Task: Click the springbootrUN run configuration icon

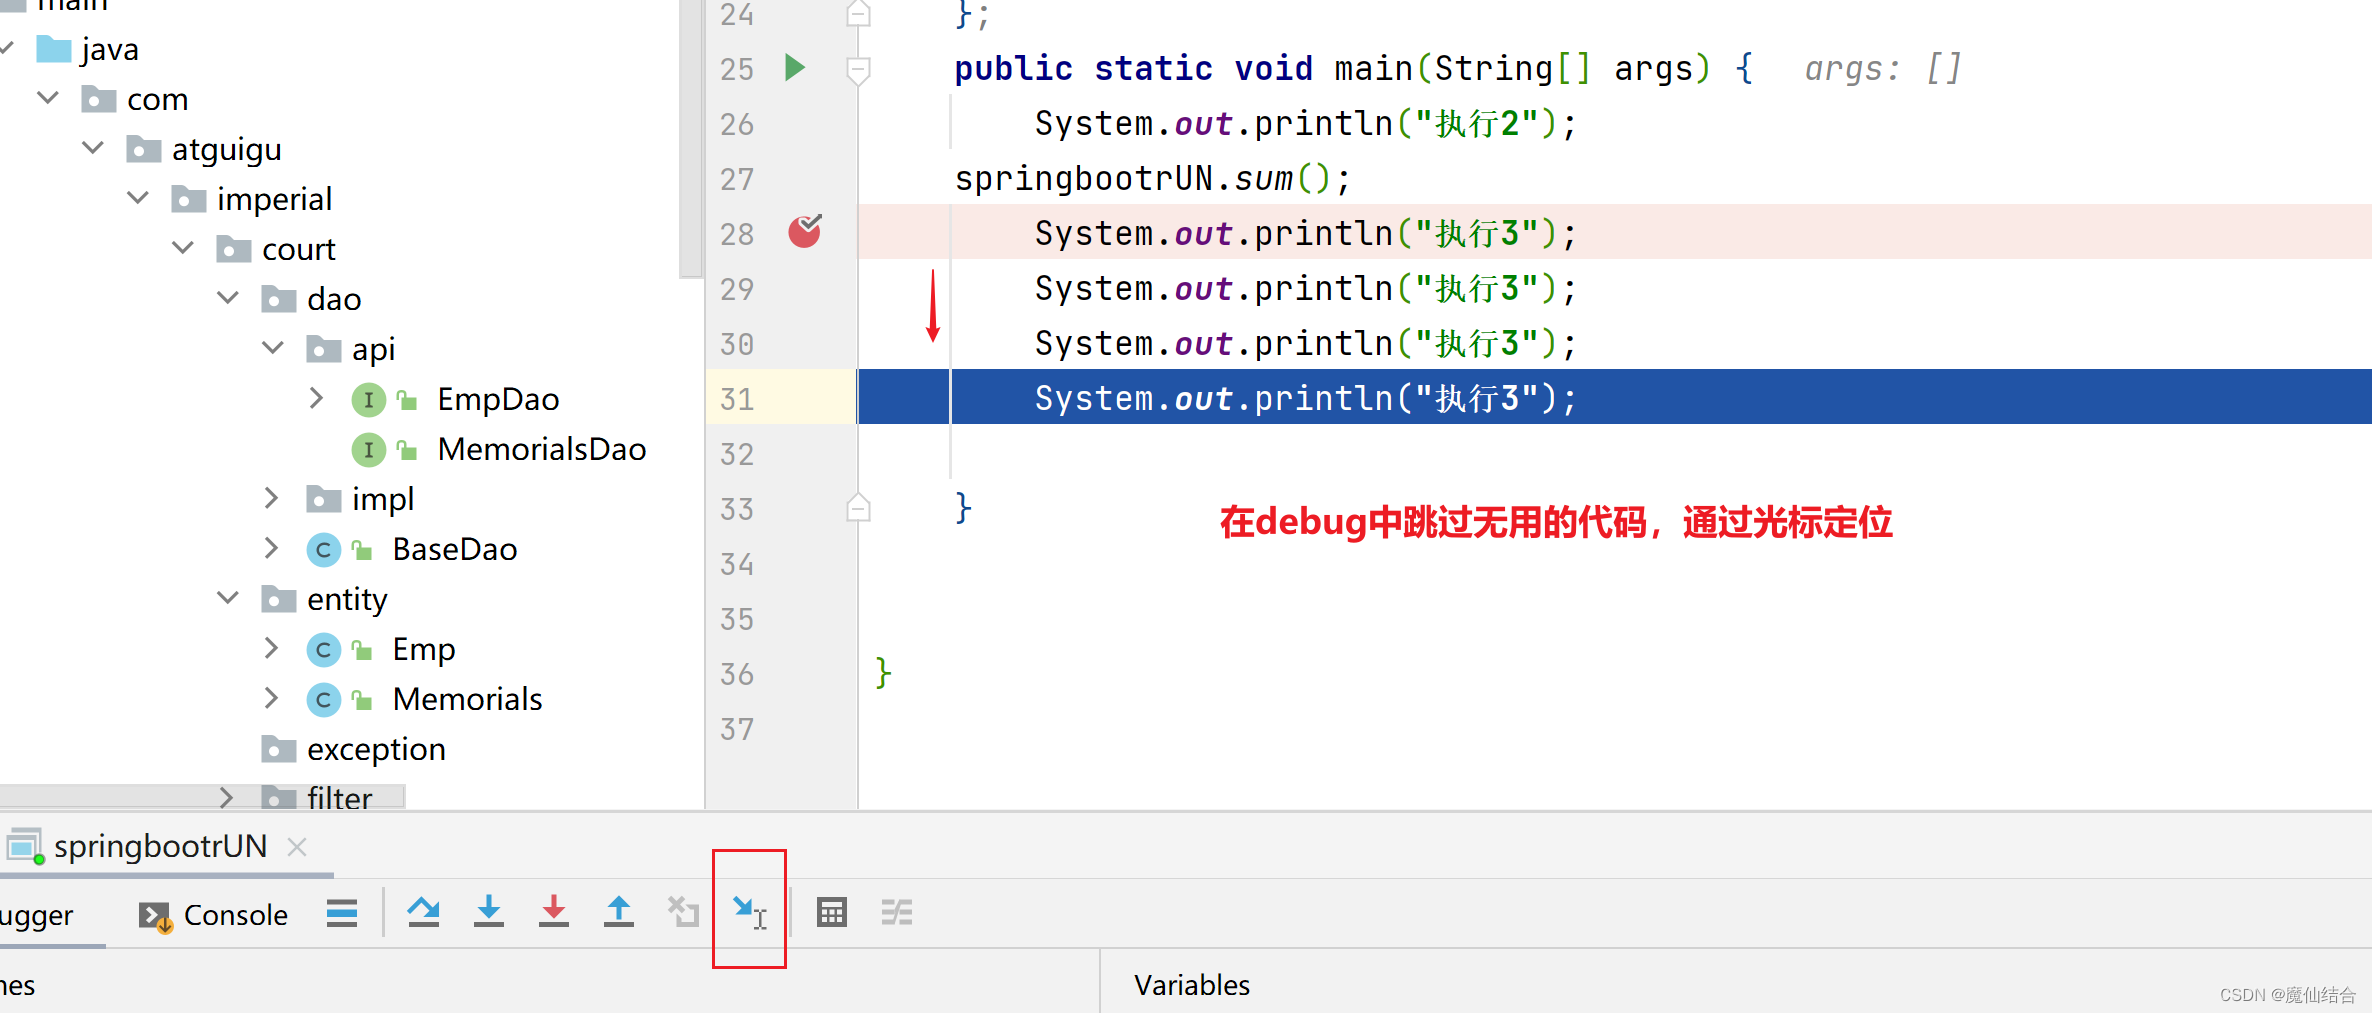Action: [25, 847]
